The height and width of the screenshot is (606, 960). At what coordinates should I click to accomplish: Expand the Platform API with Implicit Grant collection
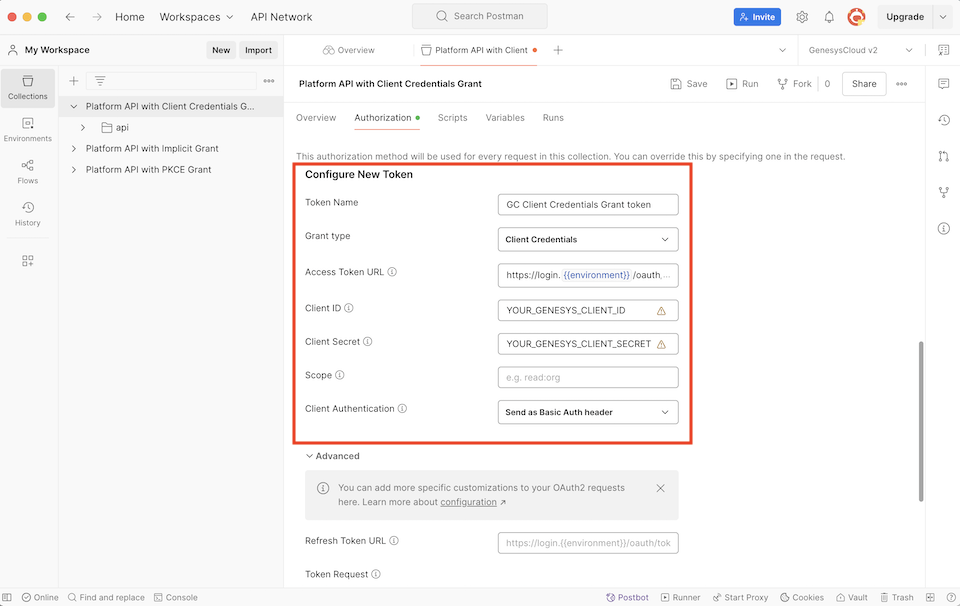coord(72,149)
